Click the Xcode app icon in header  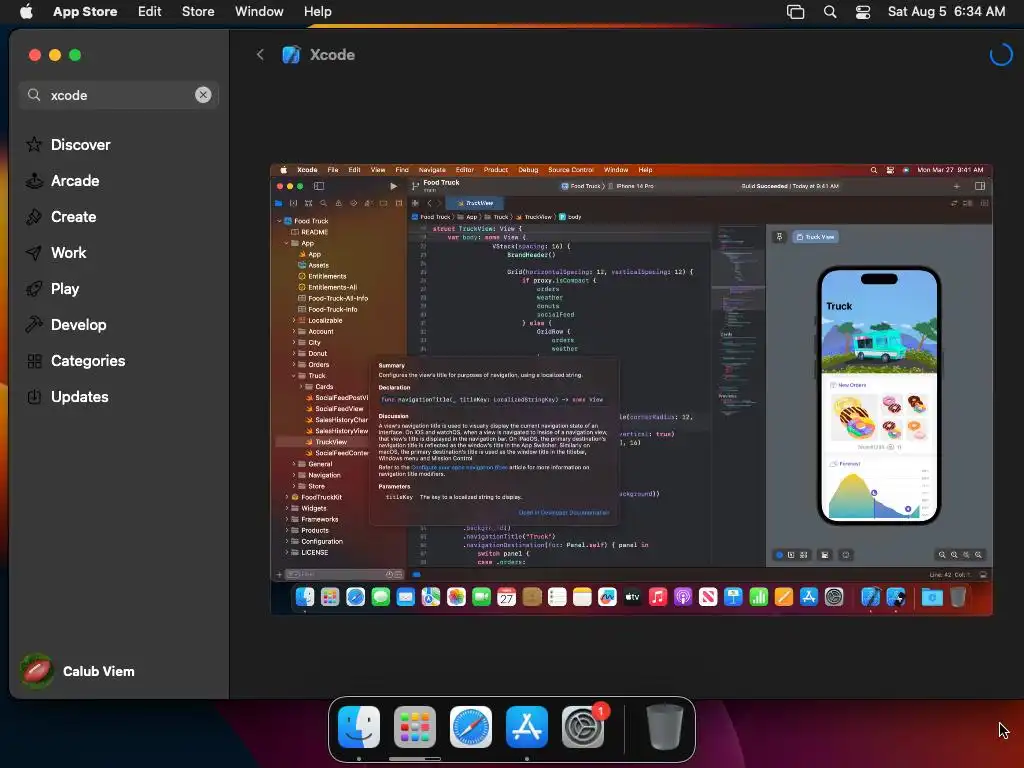[291, 55]
